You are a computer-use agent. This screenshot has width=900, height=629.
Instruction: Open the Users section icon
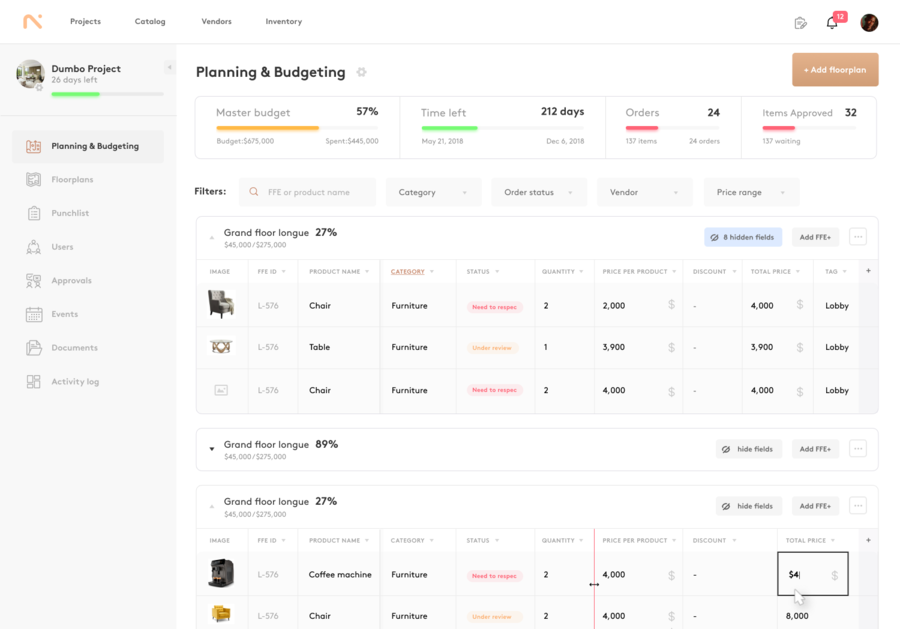[32, 246]
